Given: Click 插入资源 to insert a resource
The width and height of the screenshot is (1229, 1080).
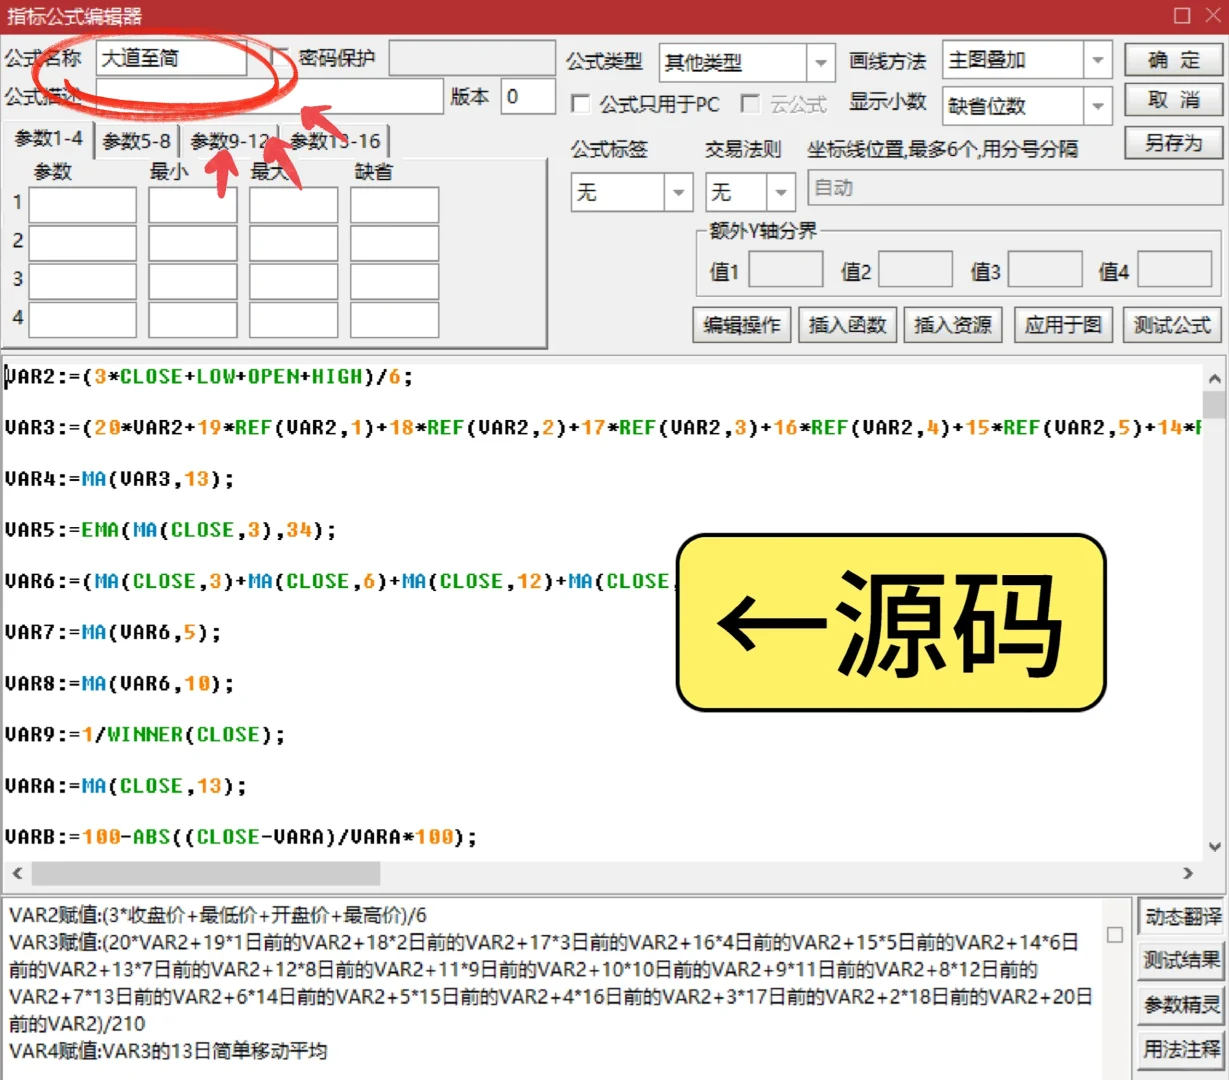Looking at the screenshot, I should tap(951, 324).
